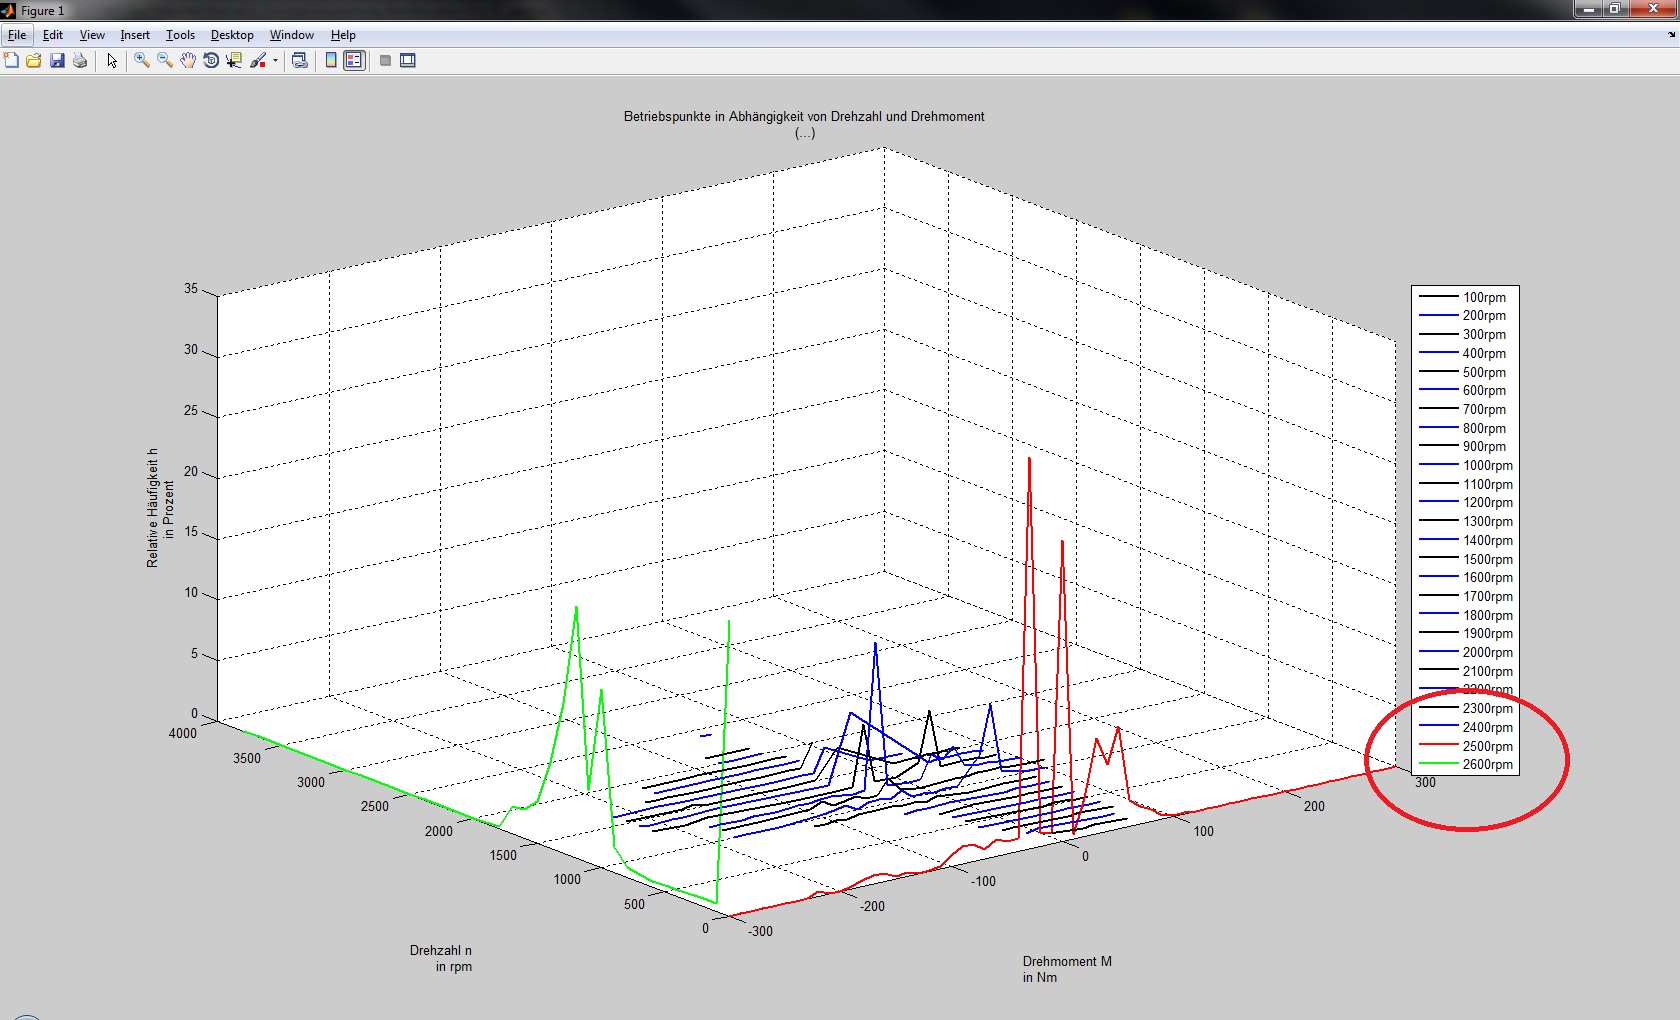Image resolution: width=1680 pixels, height=1020 pixels.
Task: Open a file with the folder icon
Action: pyautogui.click(x=34, y=61)
